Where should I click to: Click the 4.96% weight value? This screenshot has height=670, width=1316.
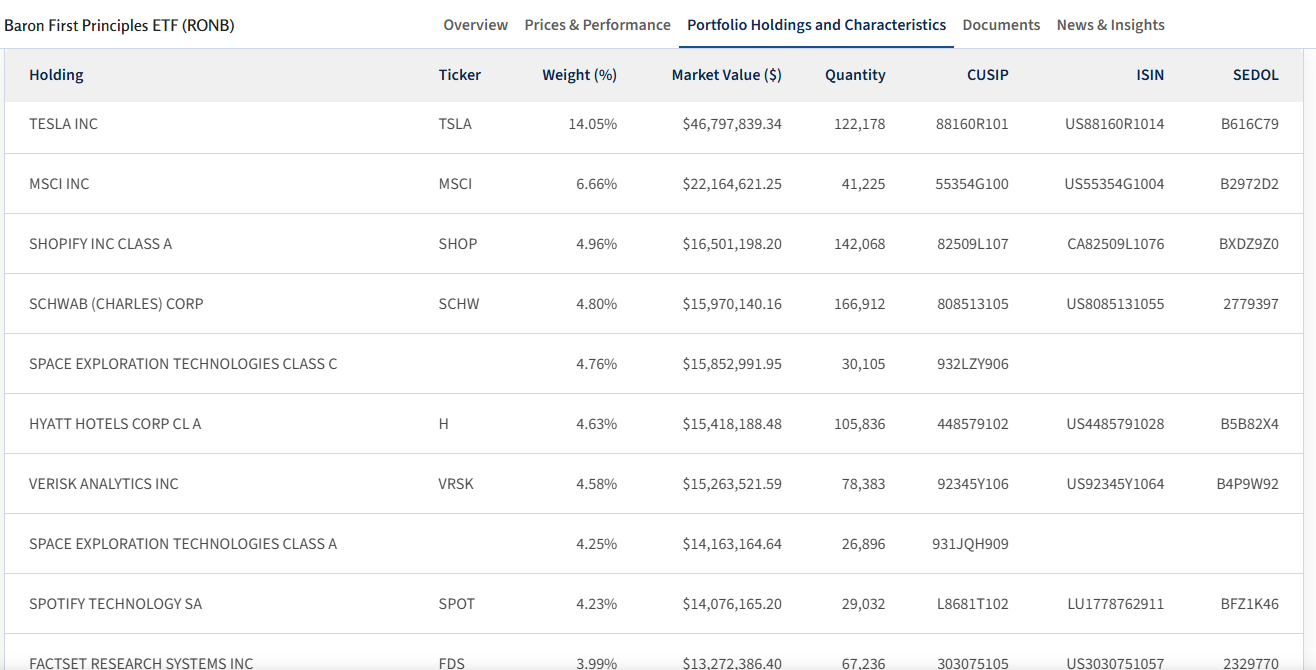click(596, 244)
